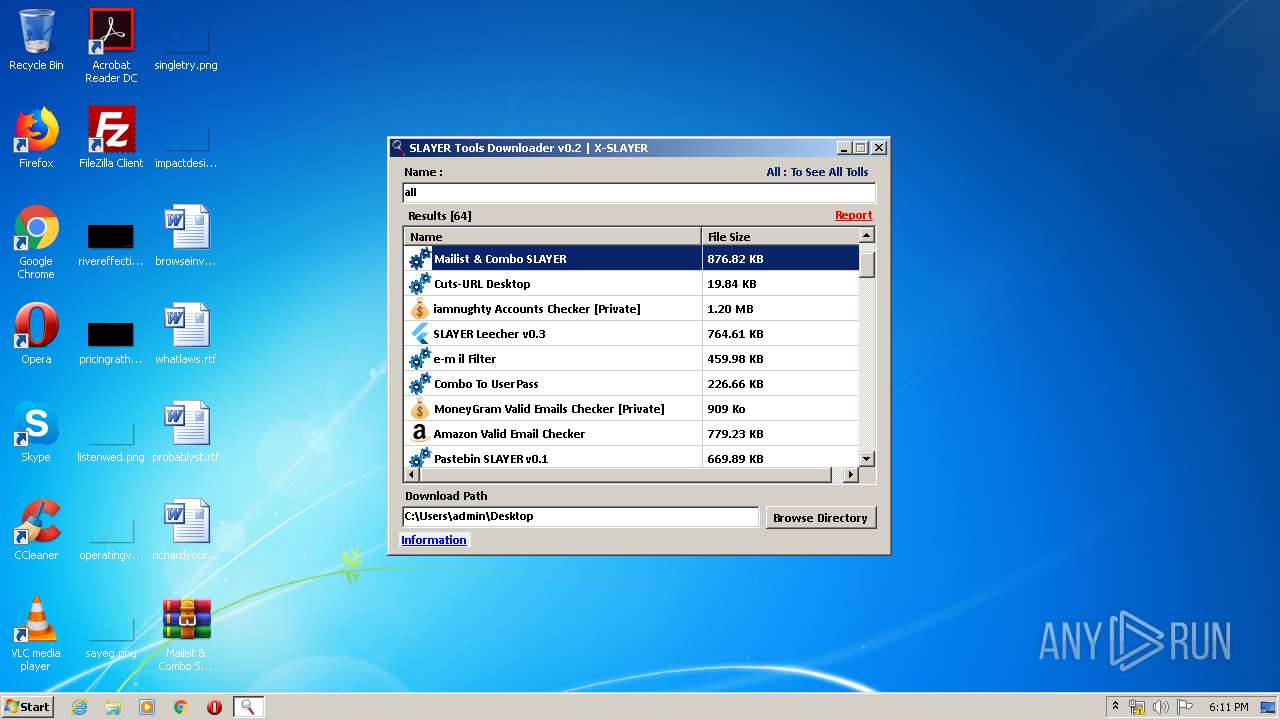Click the volume icon in system tray
This screenshot has height=720, width=1280.
click(1161, 707)
